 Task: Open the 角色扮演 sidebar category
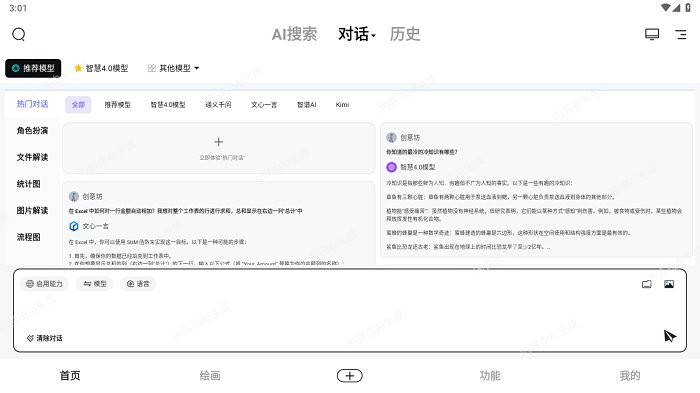pos(32,130)
